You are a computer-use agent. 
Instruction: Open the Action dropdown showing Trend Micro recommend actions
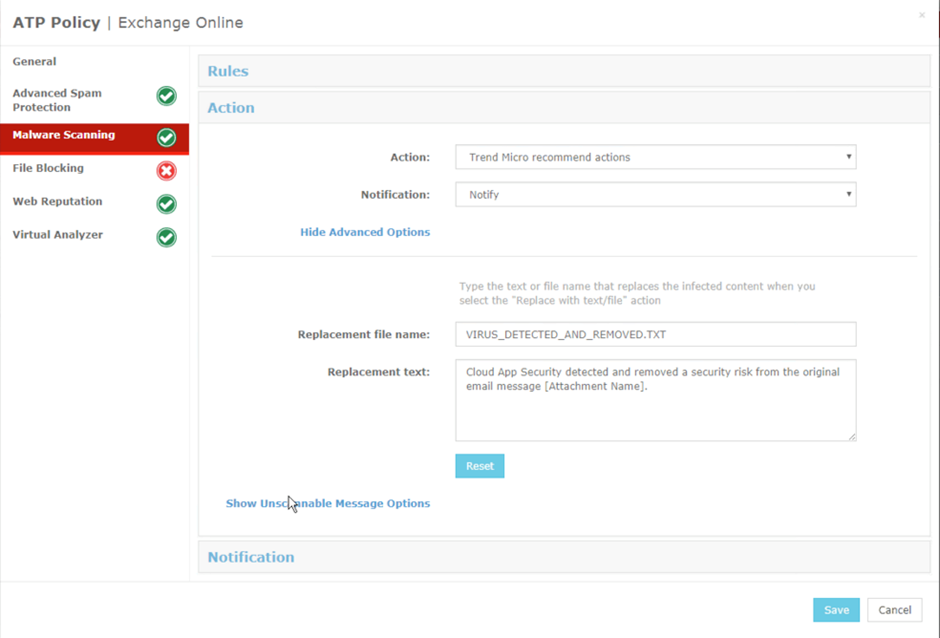(655, 157)
